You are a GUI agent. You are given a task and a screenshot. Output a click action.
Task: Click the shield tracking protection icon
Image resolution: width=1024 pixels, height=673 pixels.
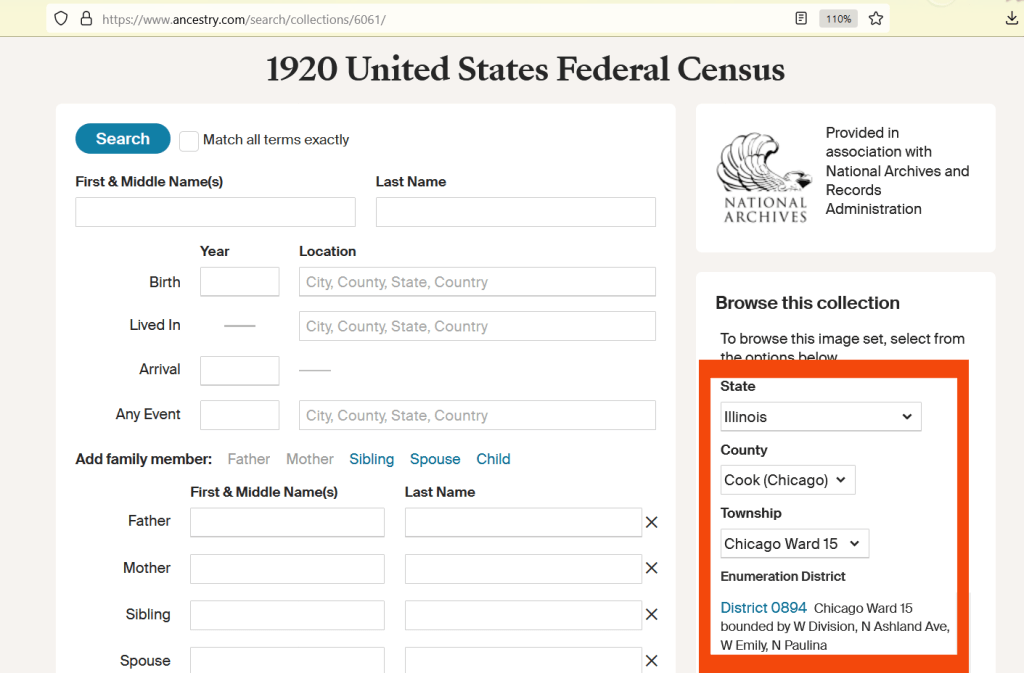61,18
